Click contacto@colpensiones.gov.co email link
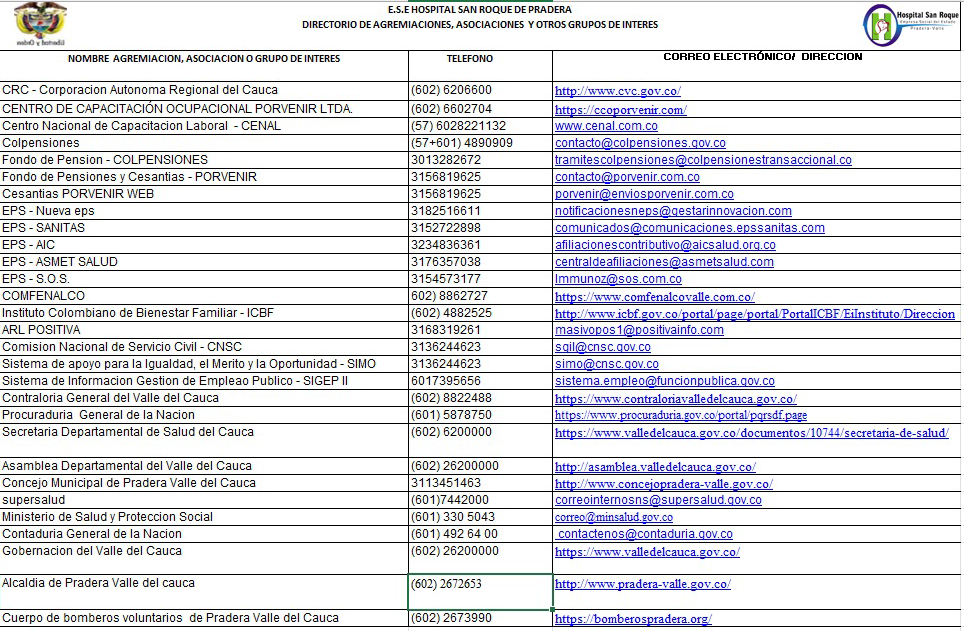Screen dimensions: 964x631 [640, 143]
